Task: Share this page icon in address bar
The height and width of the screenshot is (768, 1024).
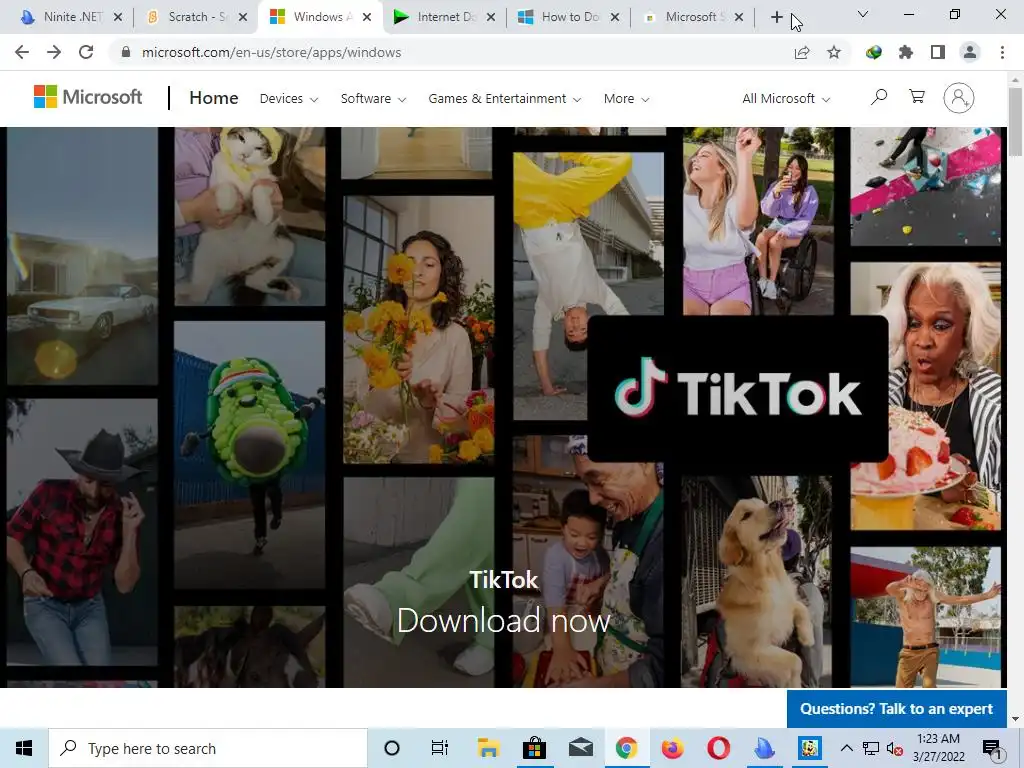Action: (802, 52)
